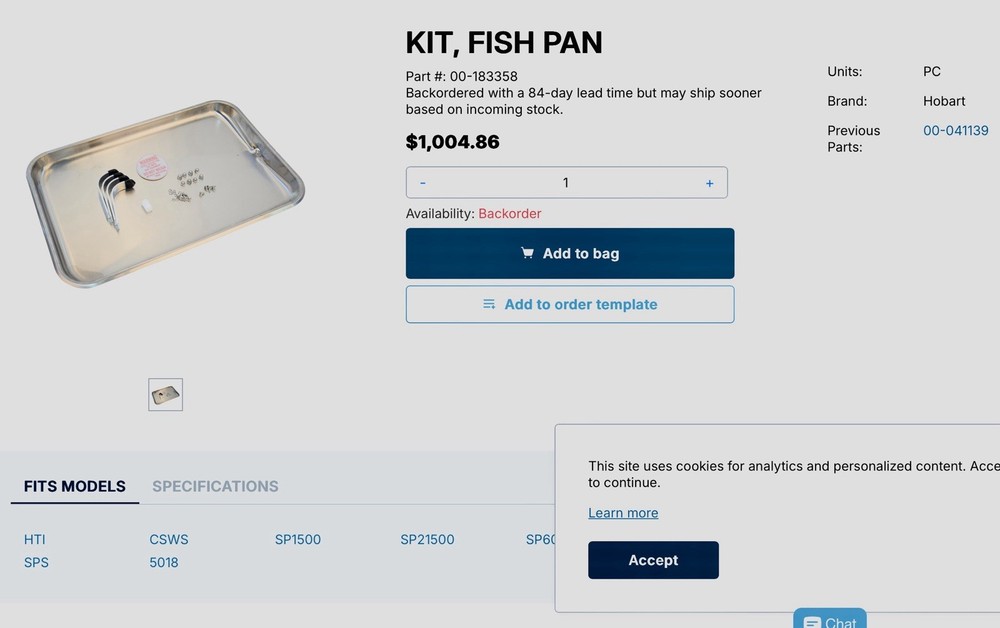The image size is (1000, 628).
Task: Click inside the quantity input field
Action: click(x=565, y=182)
